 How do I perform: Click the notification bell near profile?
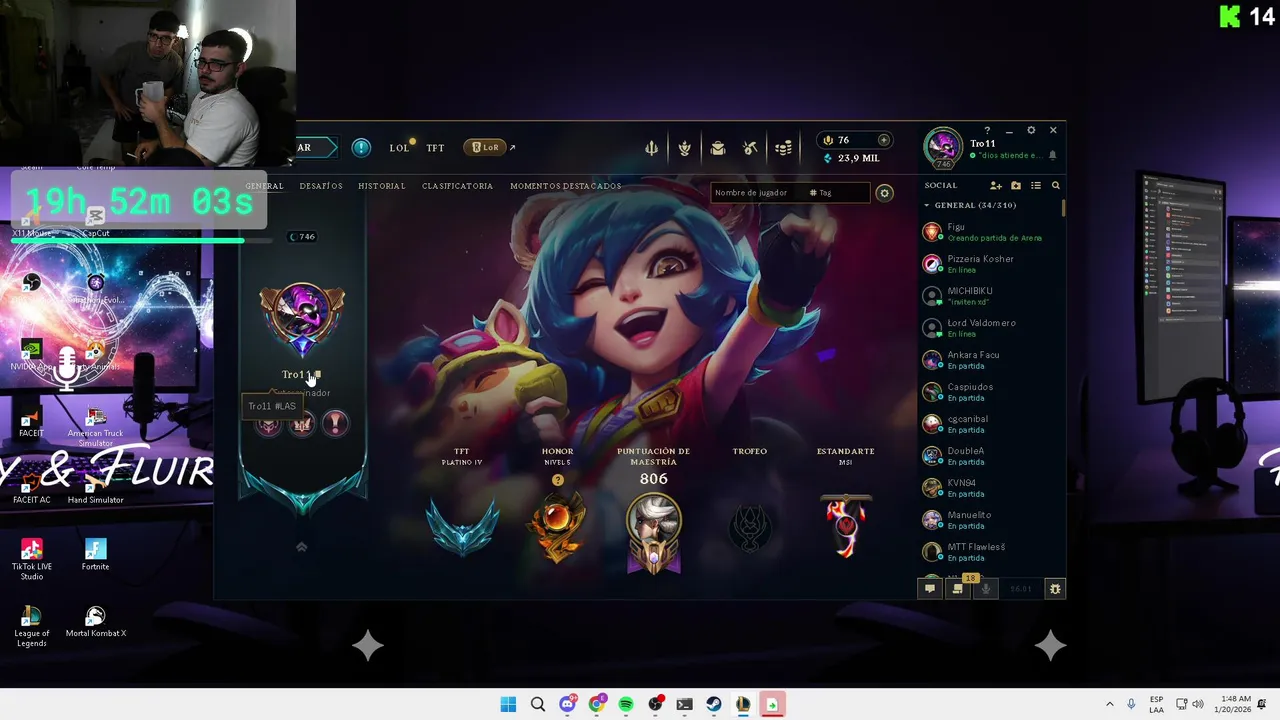click(x=1052, y=156)
